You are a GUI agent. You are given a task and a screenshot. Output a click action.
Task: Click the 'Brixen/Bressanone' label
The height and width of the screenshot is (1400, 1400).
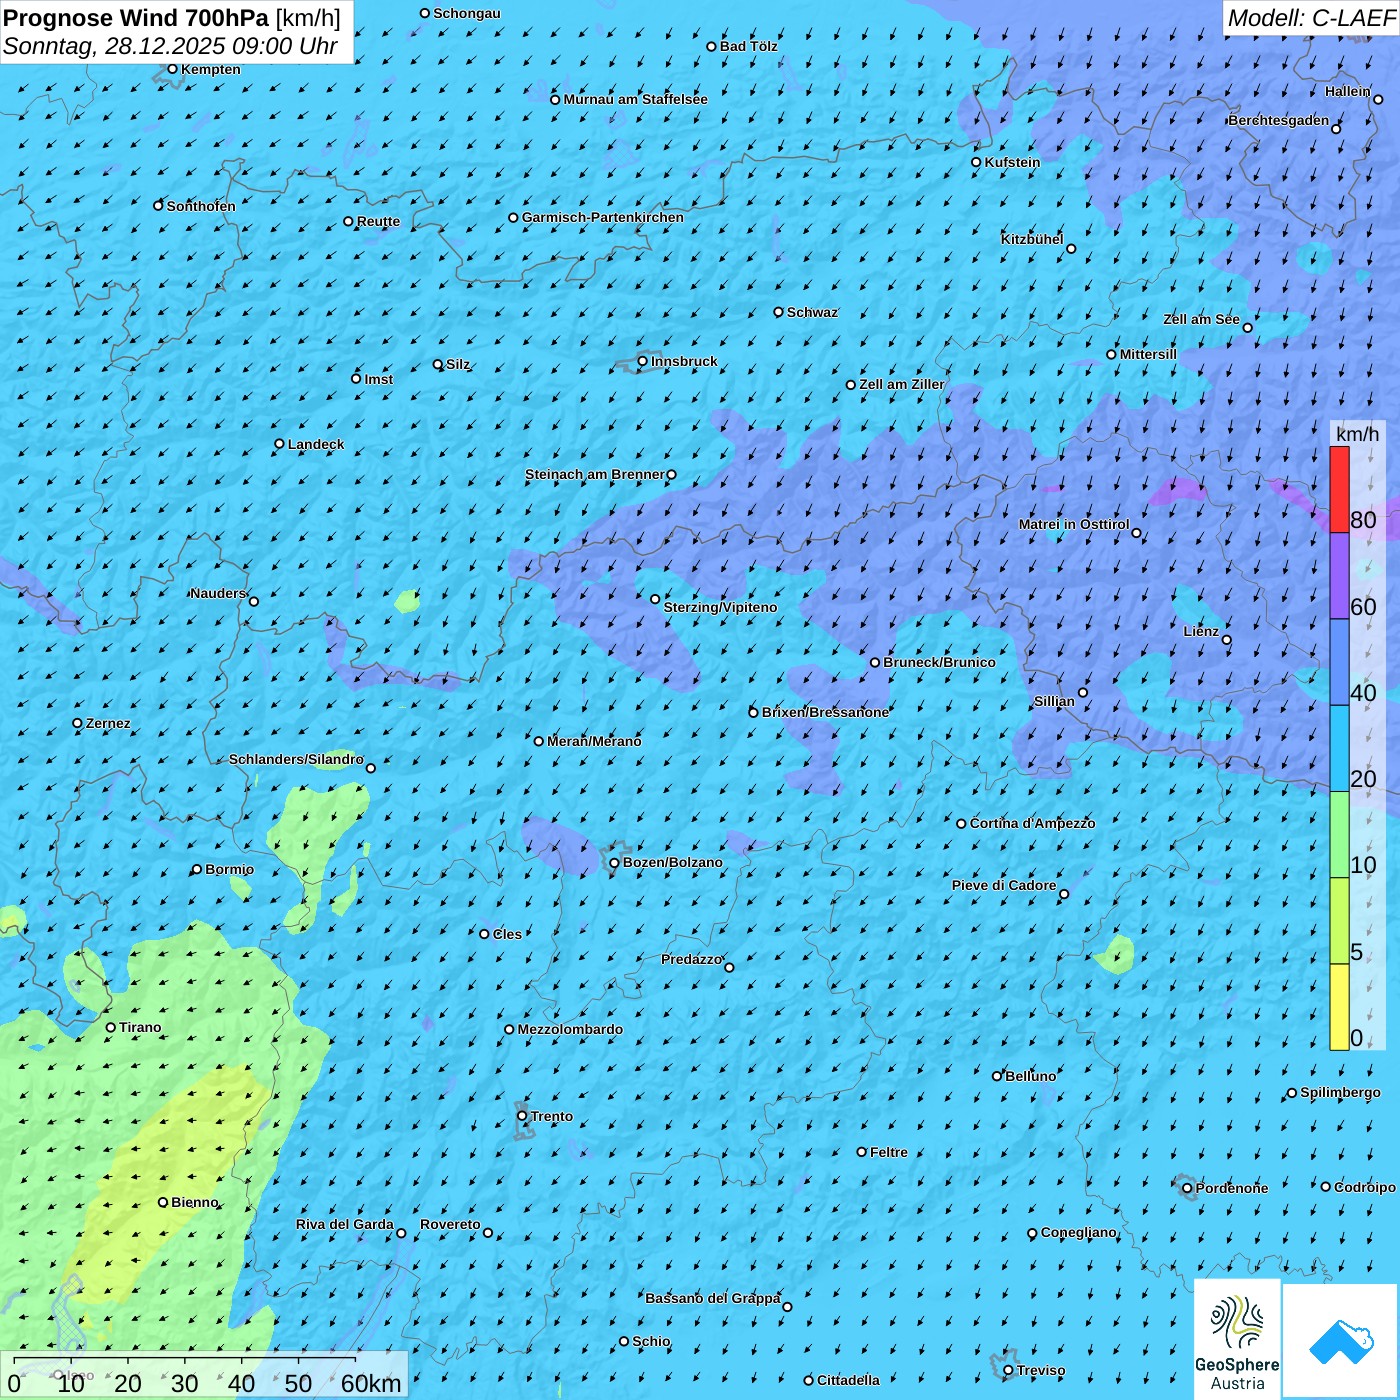(826, 712)
